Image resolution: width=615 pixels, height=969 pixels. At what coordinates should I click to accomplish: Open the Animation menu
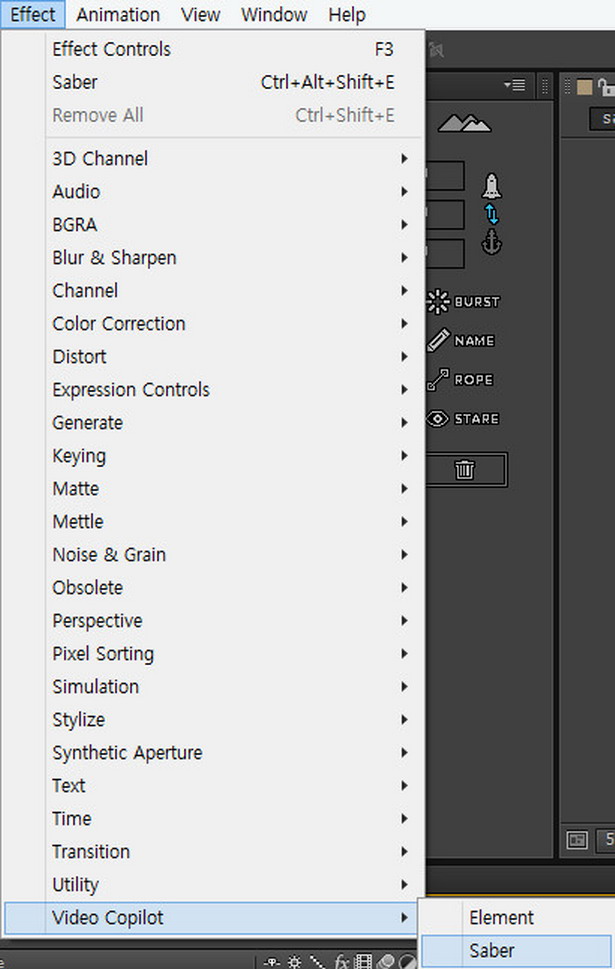pyautogui.click(x=118, y=14)
